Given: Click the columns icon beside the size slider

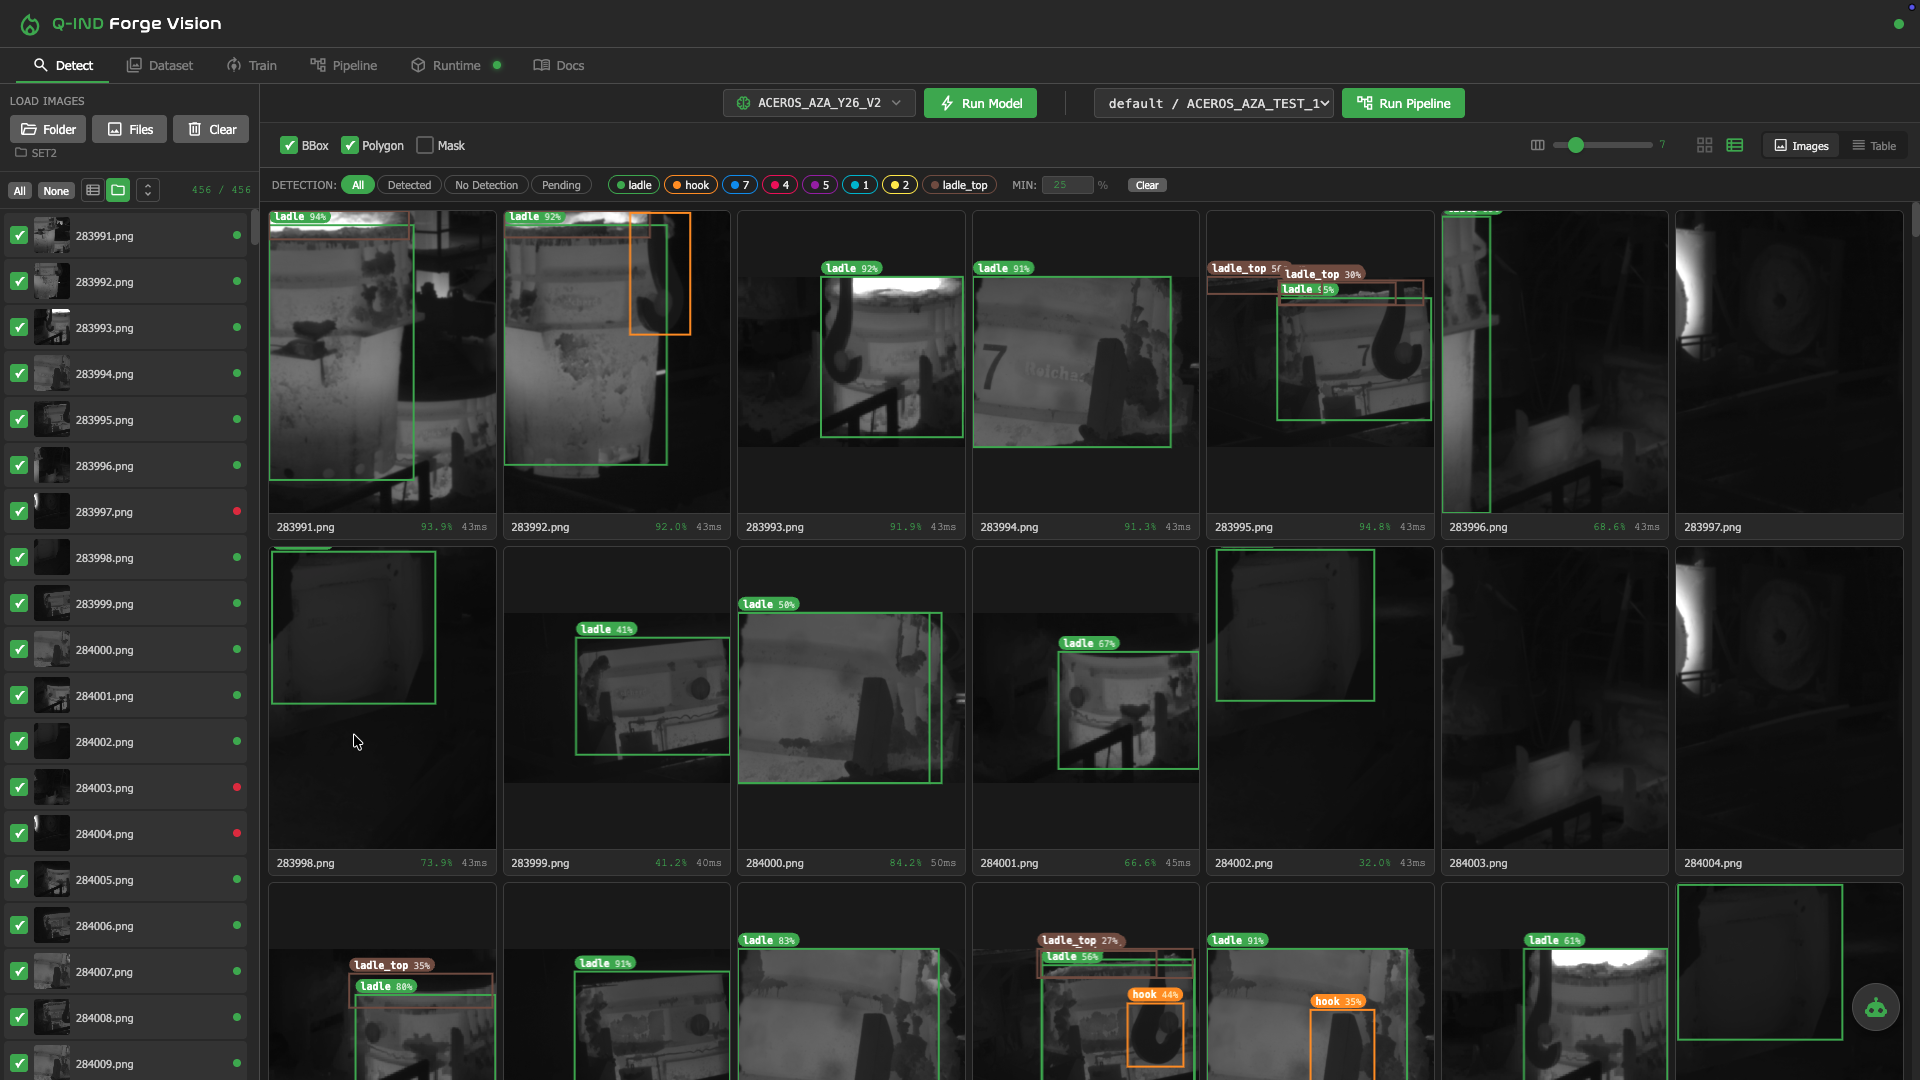Looking at the screenshot, I should pyautogui.click(x=1538, y=145).
